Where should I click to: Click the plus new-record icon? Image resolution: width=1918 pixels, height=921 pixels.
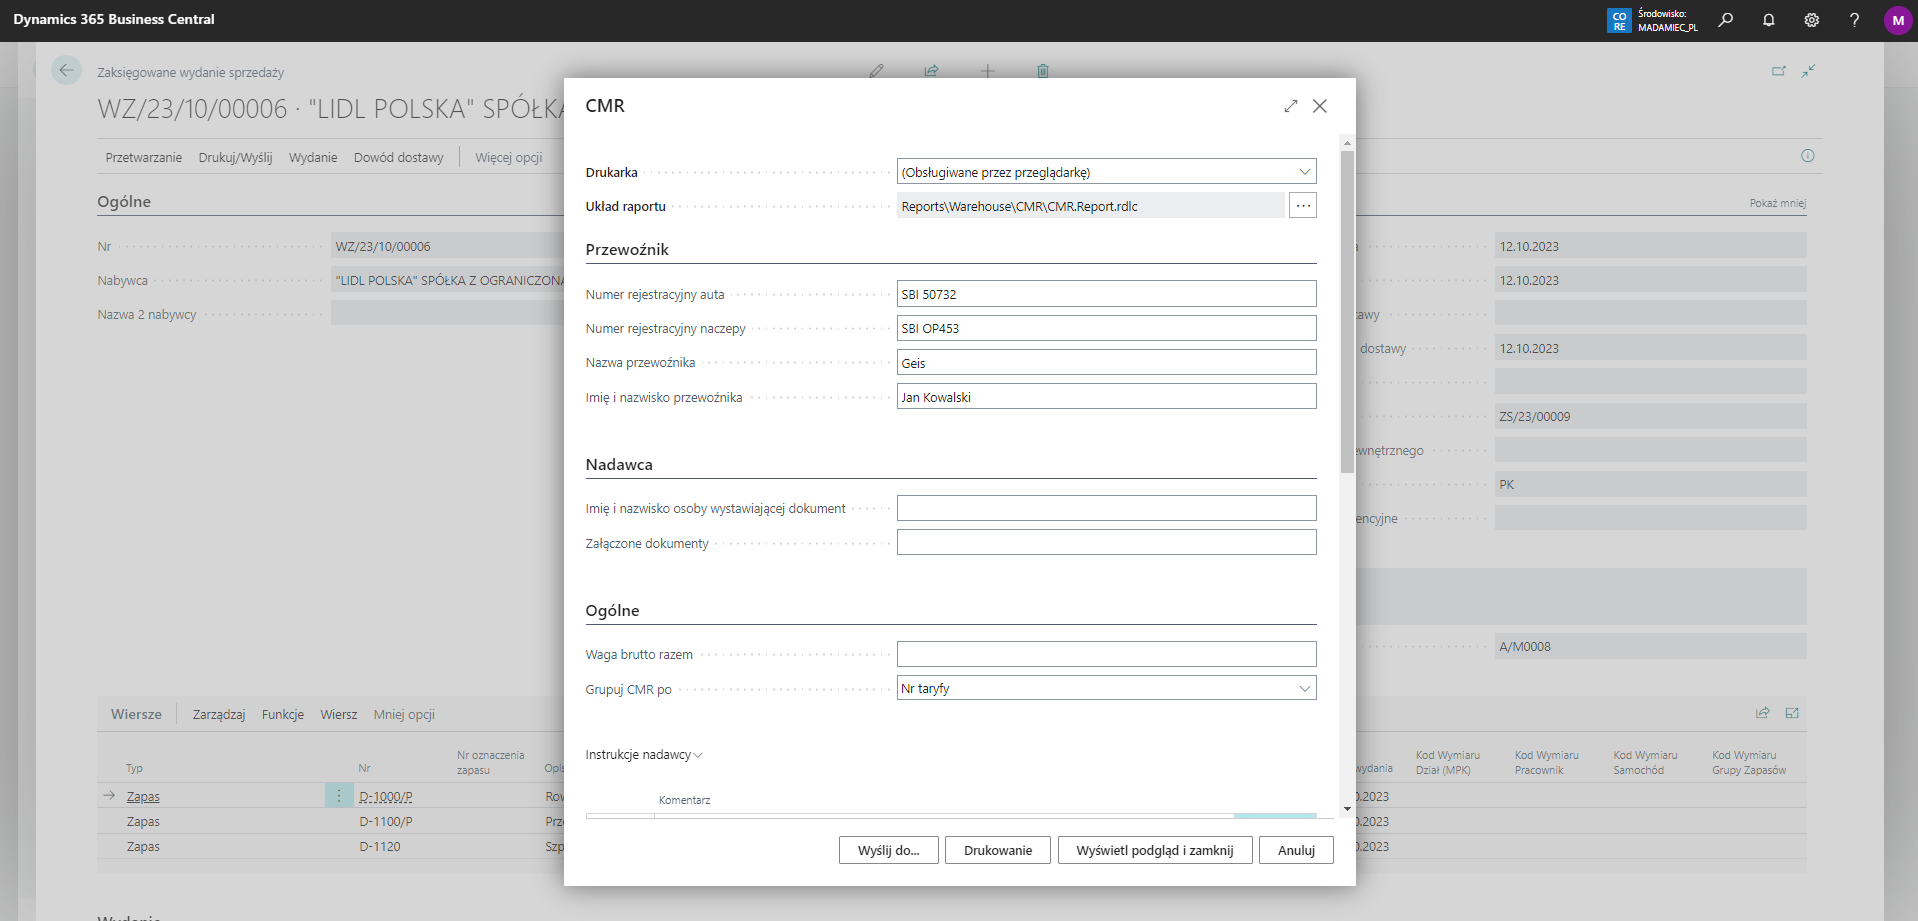[x=988, y=71]
